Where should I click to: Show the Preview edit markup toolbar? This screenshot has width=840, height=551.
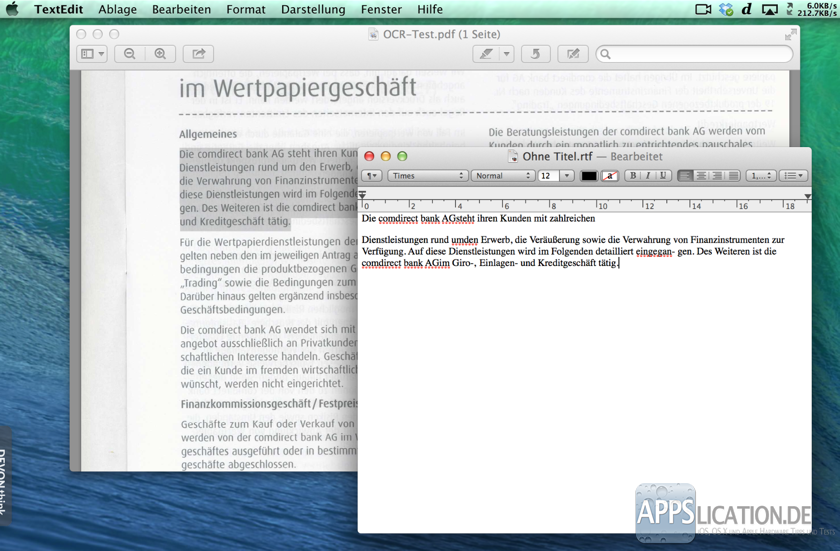(573, 54)
